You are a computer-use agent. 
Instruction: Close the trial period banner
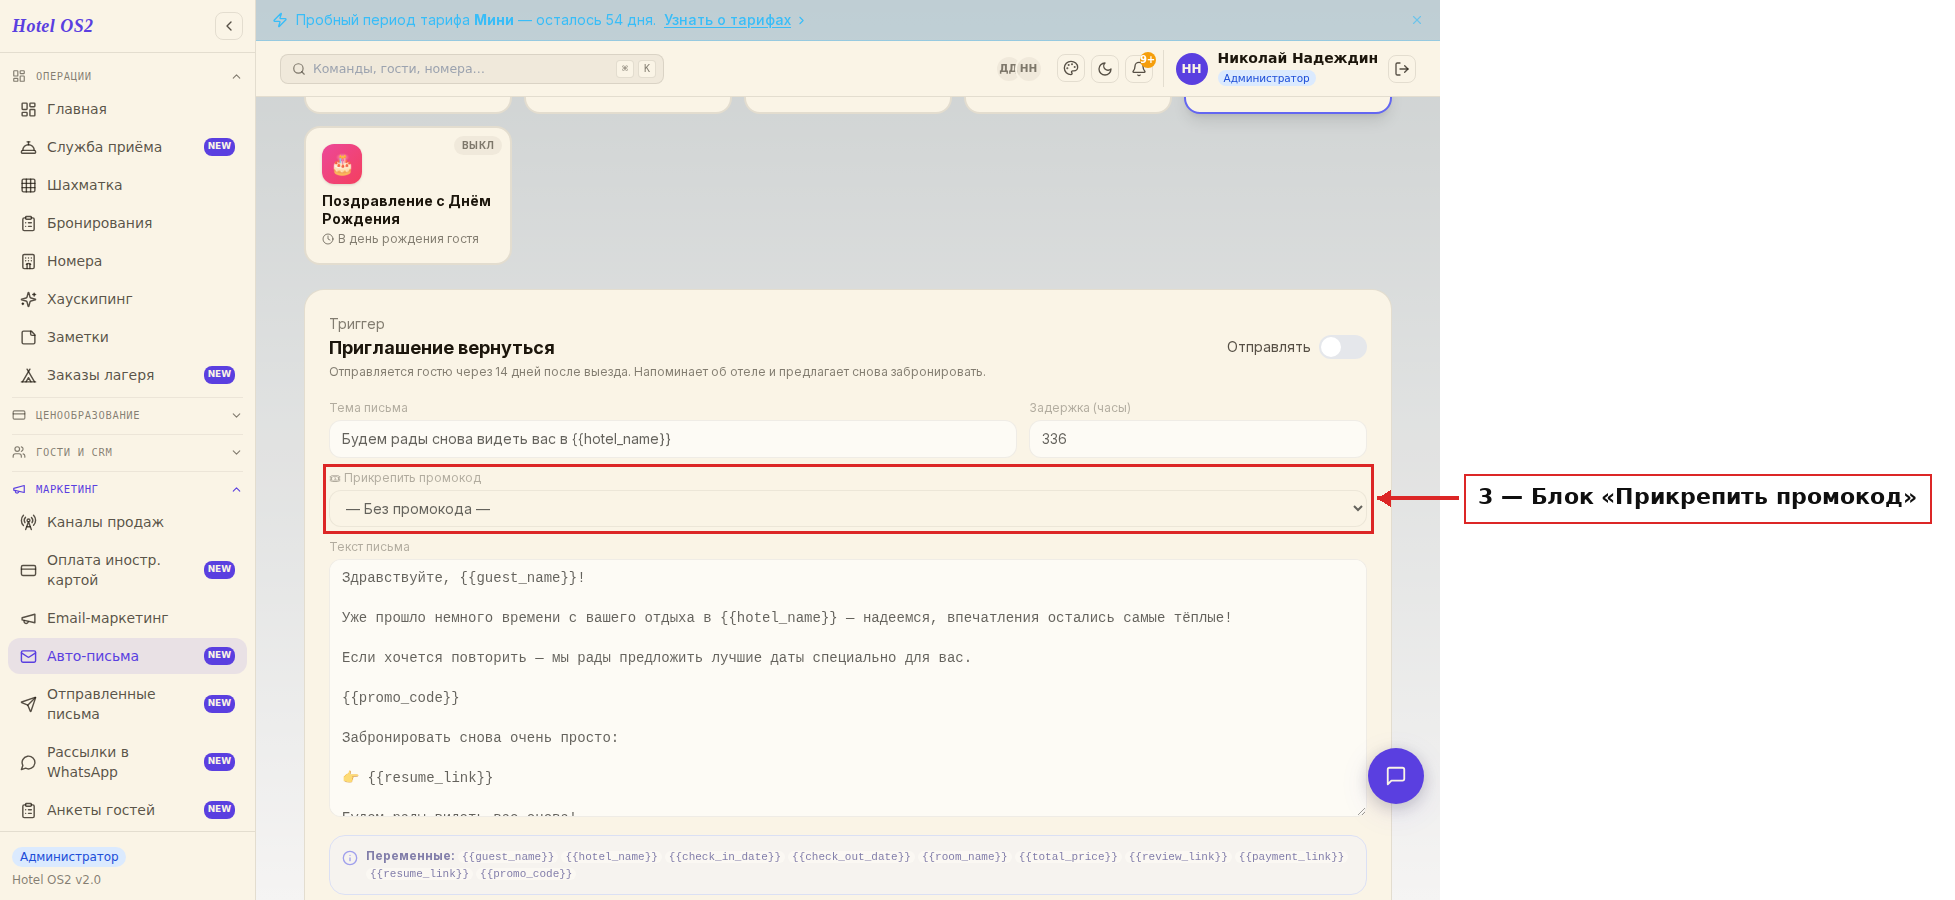point(1417,20)
